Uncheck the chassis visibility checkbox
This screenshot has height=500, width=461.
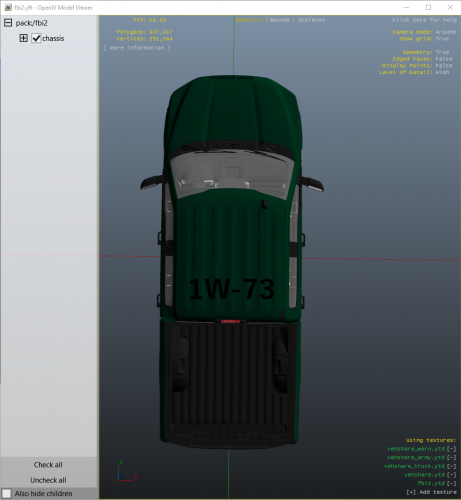click(x=36, y=38)
